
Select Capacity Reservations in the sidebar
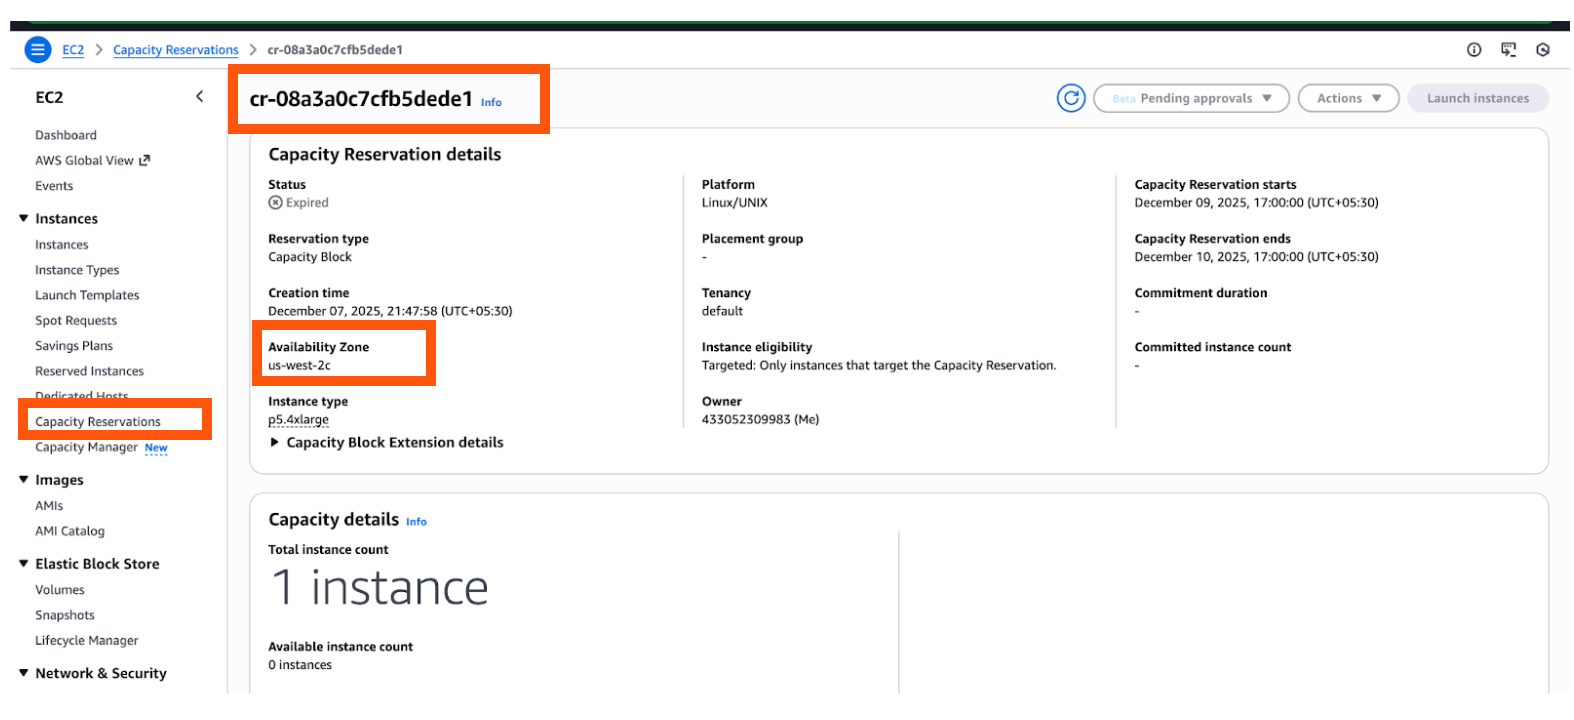(x=98, y=422)
